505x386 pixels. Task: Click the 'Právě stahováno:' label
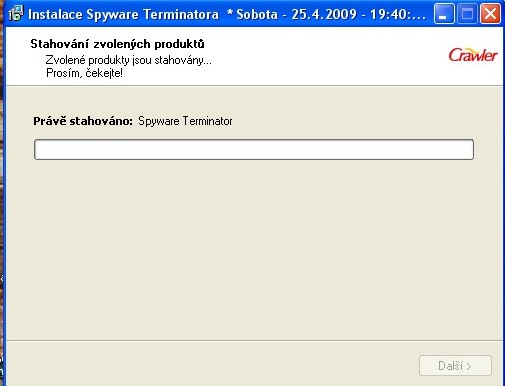(x=83, y=121)
